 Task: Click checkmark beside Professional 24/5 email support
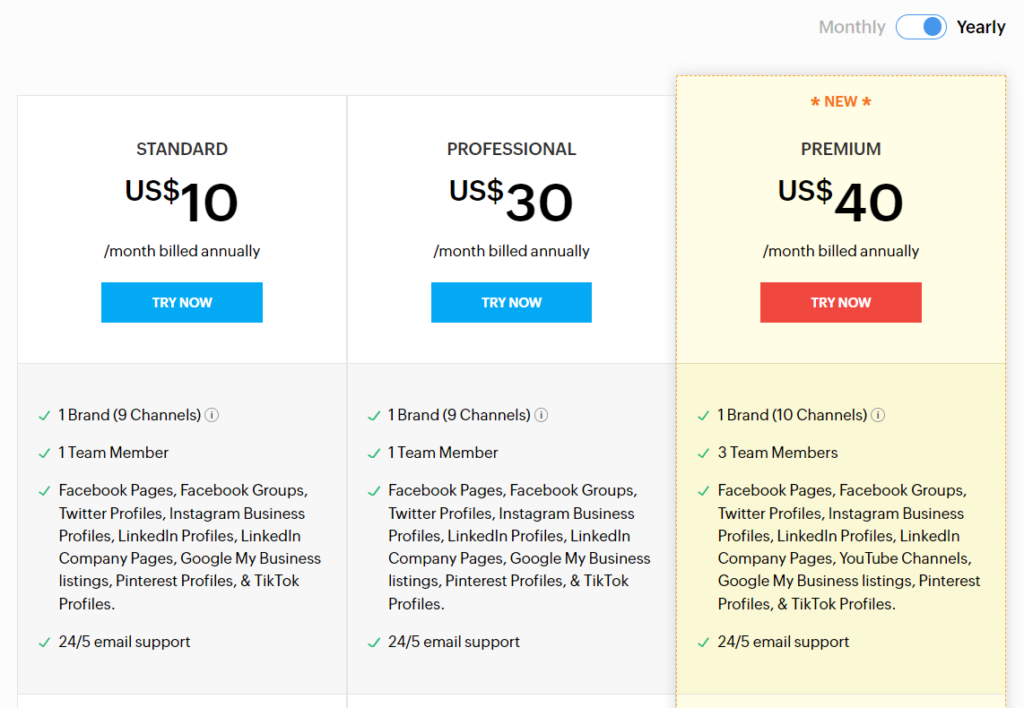click(x=374, y=643)
